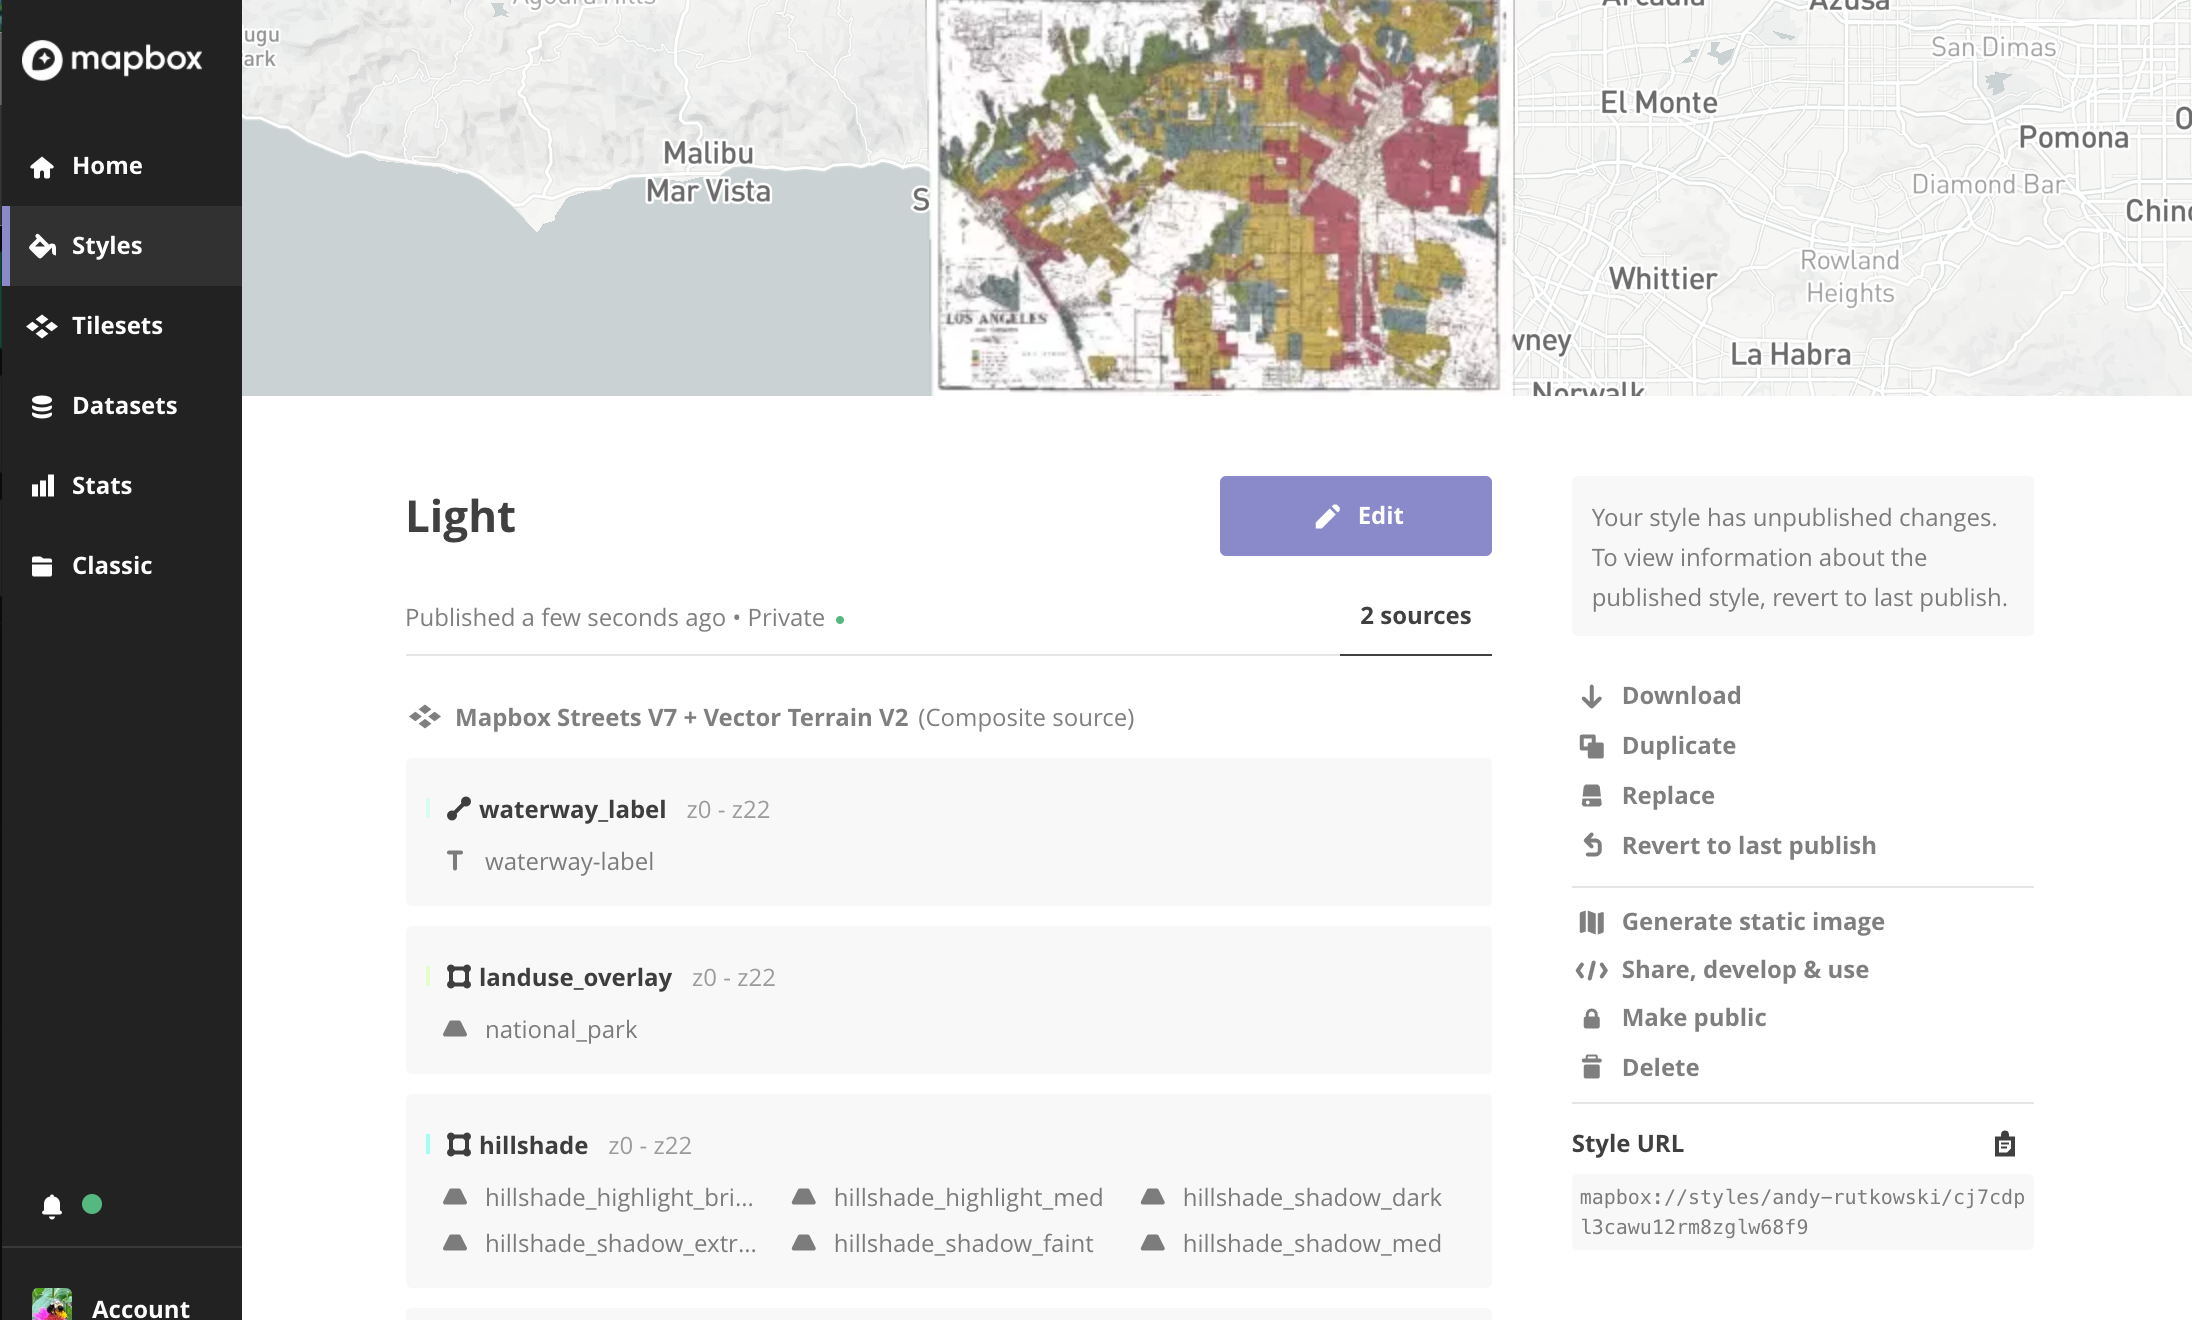Go to Tilesets in sidebar
2192x1320 pixels.
(116, 326)
